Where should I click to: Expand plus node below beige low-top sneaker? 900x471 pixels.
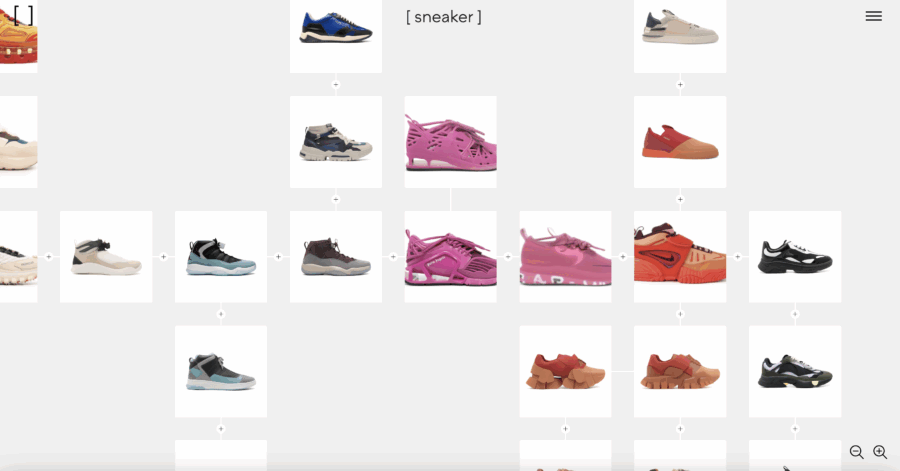point(680,84)
